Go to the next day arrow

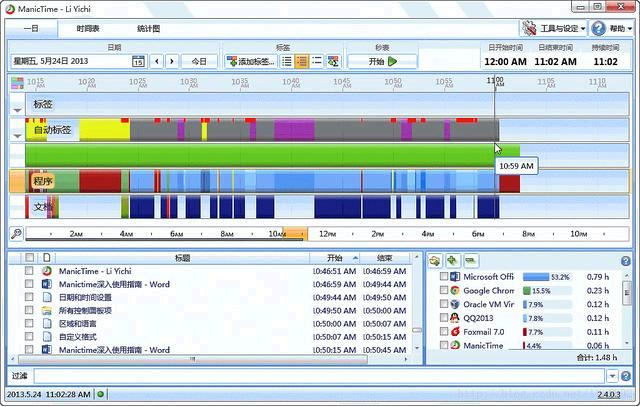click(172, 61)
